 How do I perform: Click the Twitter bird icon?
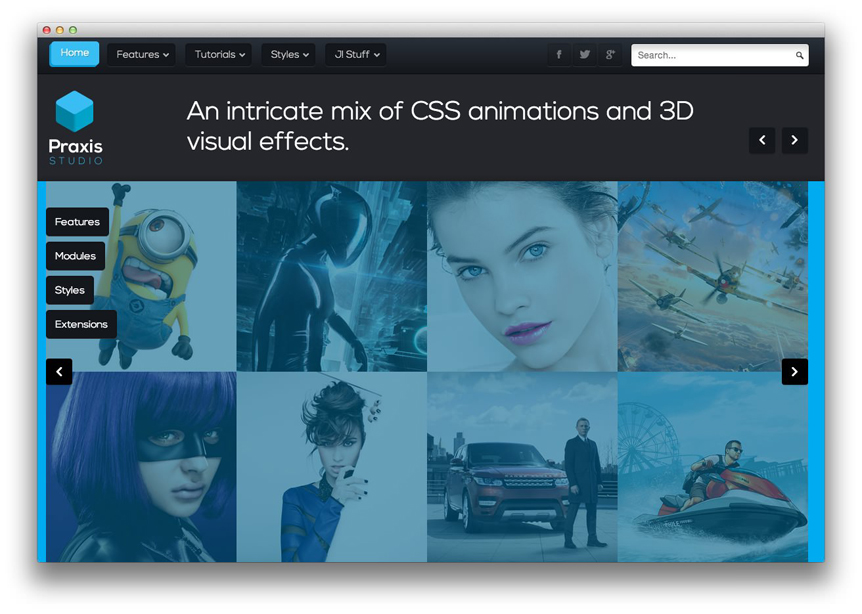[584, 55]
